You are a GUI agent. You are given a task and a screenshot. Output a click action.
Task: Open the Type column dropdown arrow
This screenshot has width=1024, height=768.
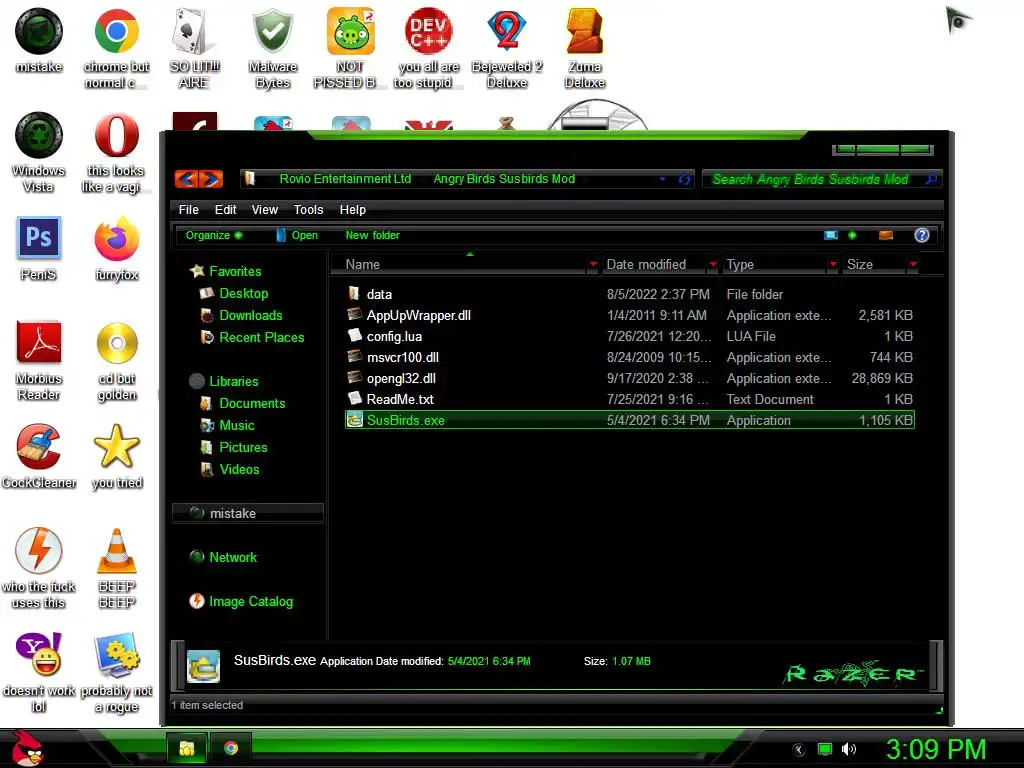click(833, 264)
